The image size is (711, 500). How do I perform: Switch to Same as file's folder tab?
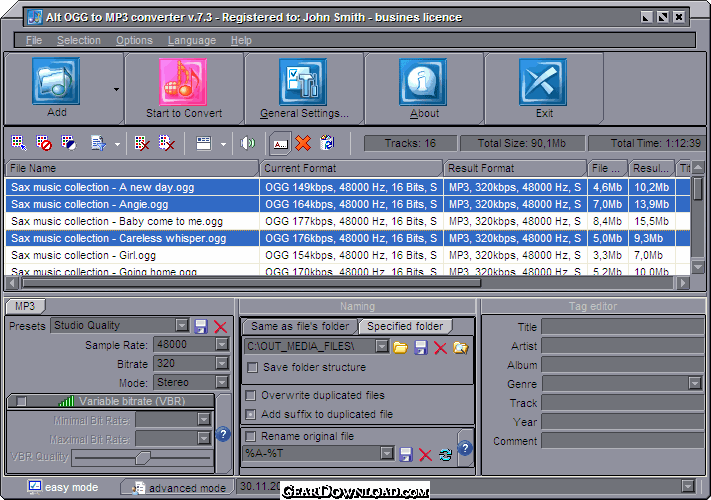click(300, 326)
